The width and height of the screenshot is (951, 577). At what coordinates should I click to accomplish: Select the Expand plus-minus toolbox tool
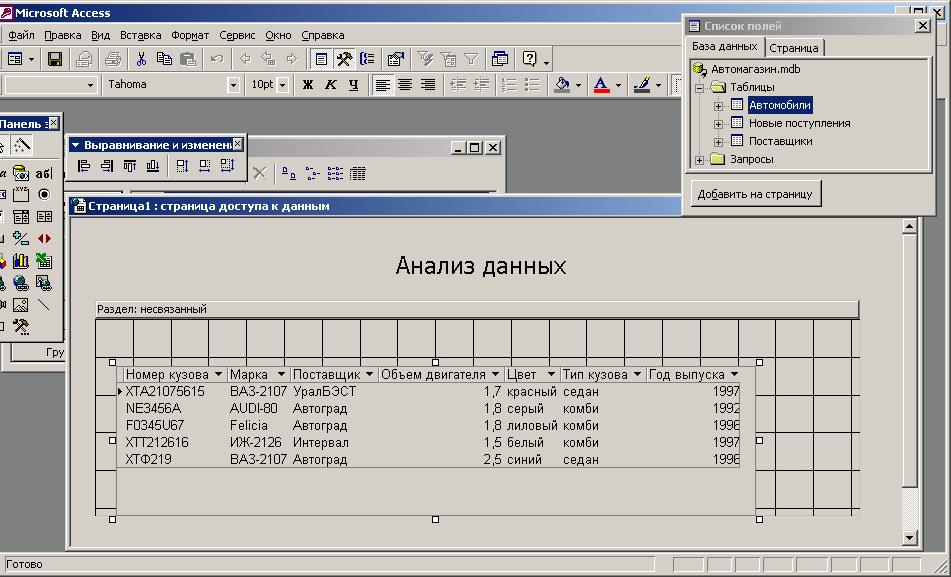pos(21,238)
